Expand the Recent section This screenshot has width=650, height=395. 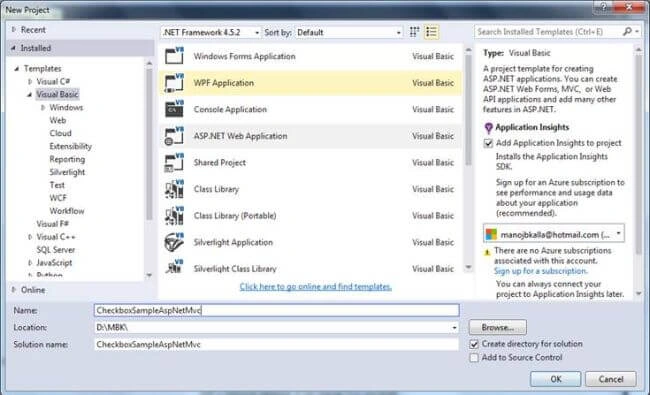click(14, 29)
